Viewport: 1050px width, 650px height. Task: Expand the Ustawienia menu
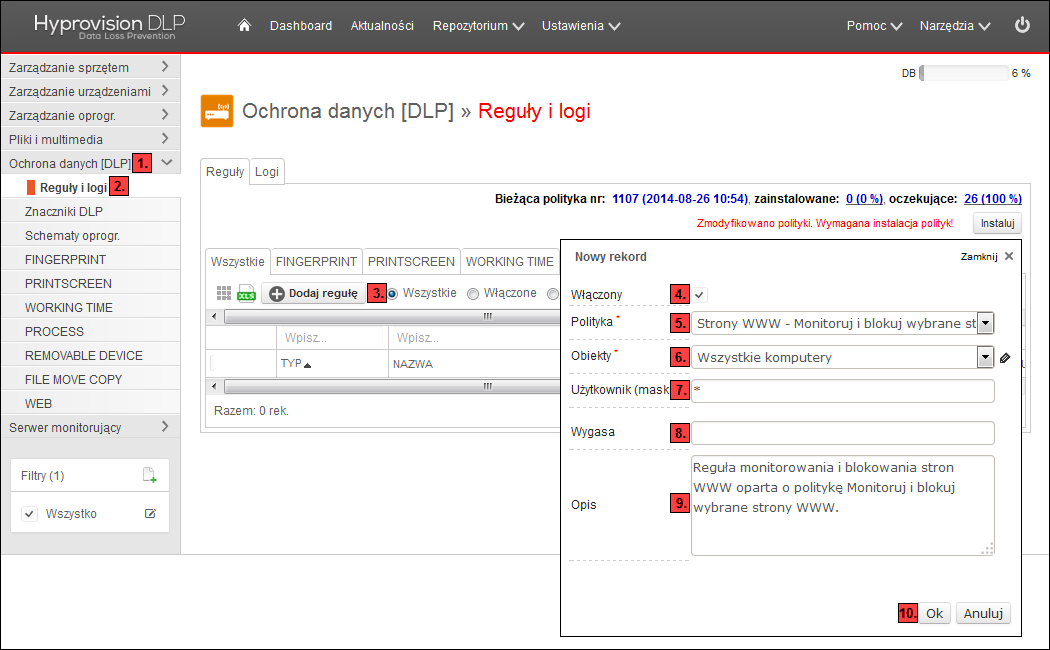tap(581, 25)
